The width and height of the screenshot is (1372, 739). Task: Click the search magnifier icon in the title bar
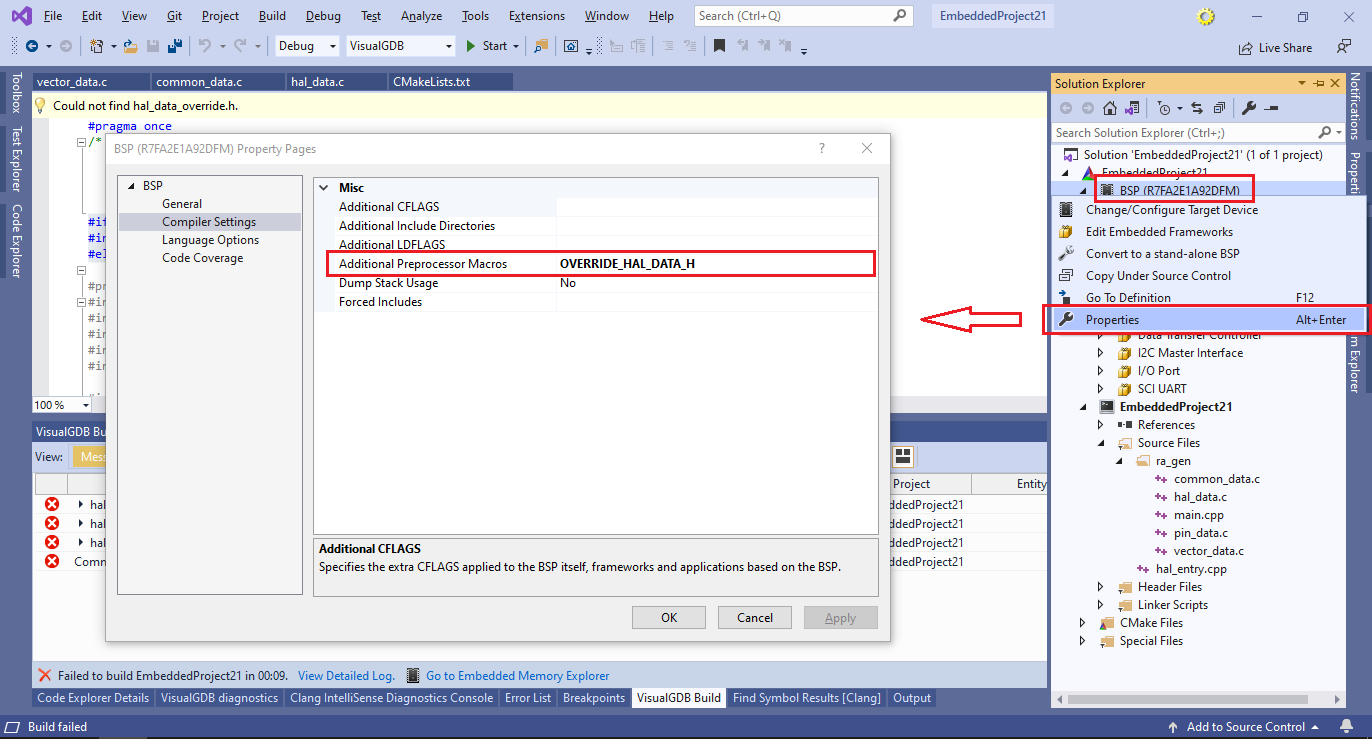(x=900, y=16)
